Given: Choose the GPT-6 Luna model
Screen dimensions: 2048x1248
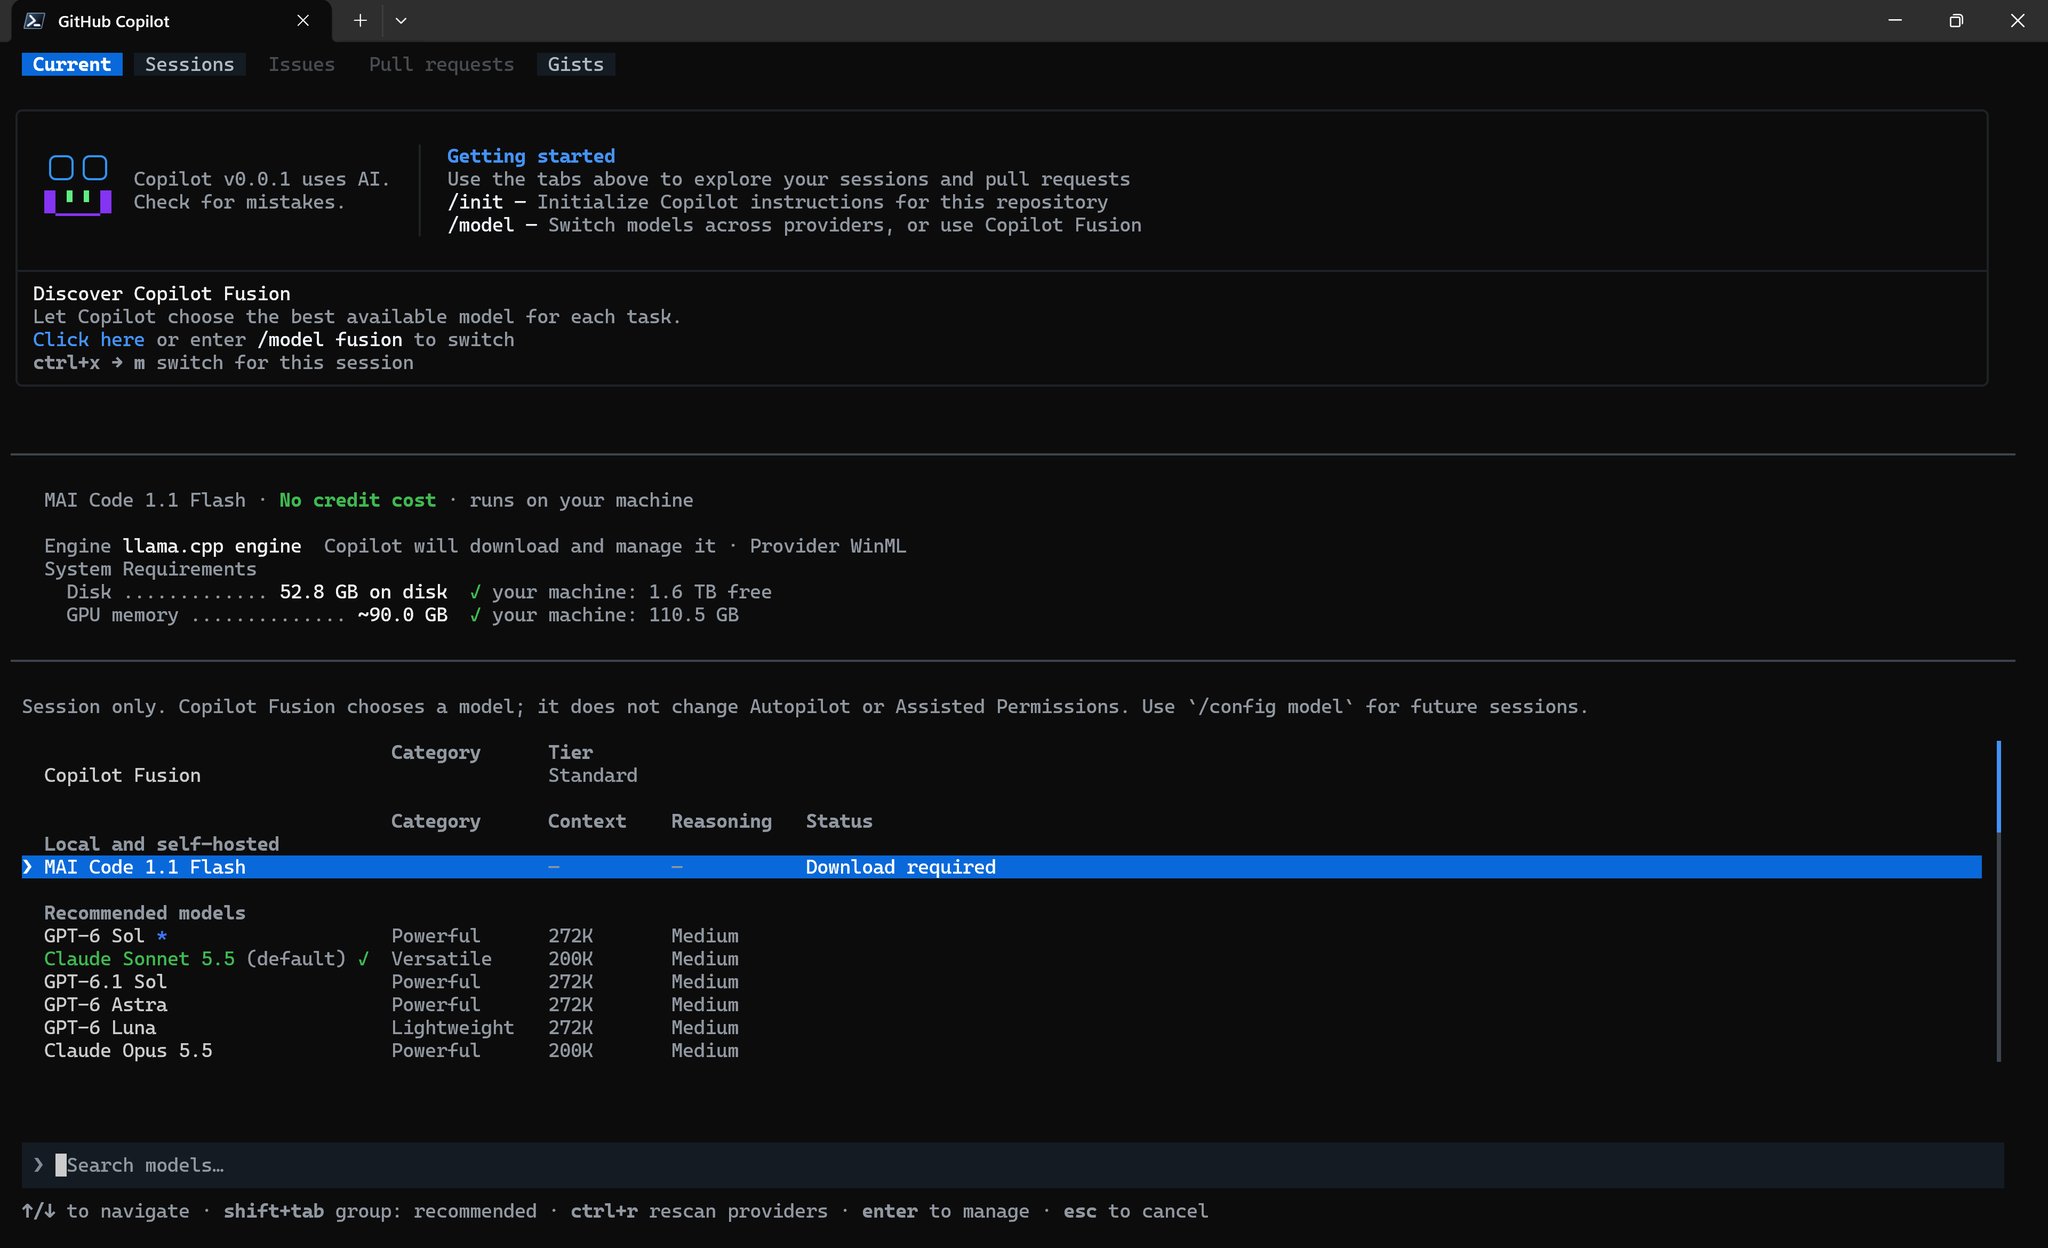Looking at the screenshot, I should pos(1002,1028).
